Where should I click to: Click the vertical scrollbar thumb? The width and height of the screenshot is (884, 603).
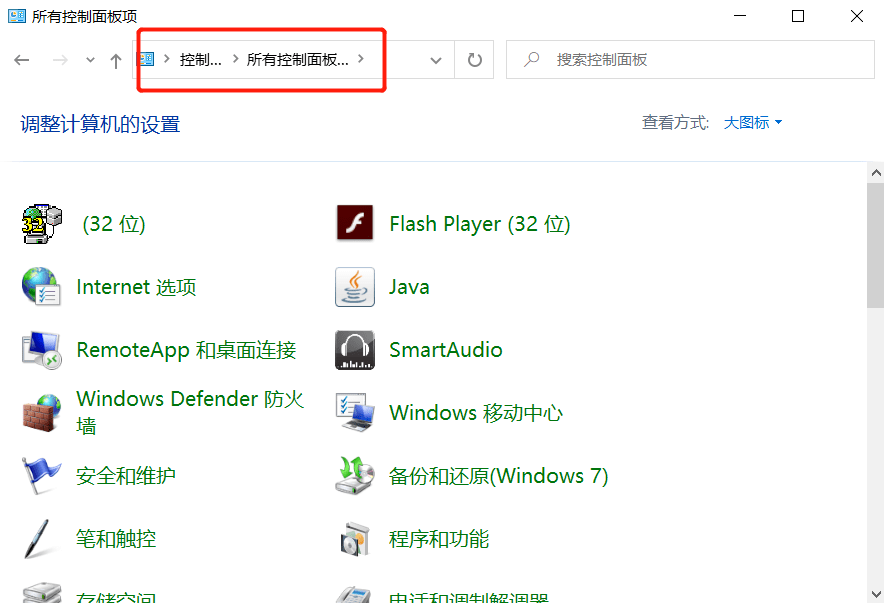tap(876, 245)
